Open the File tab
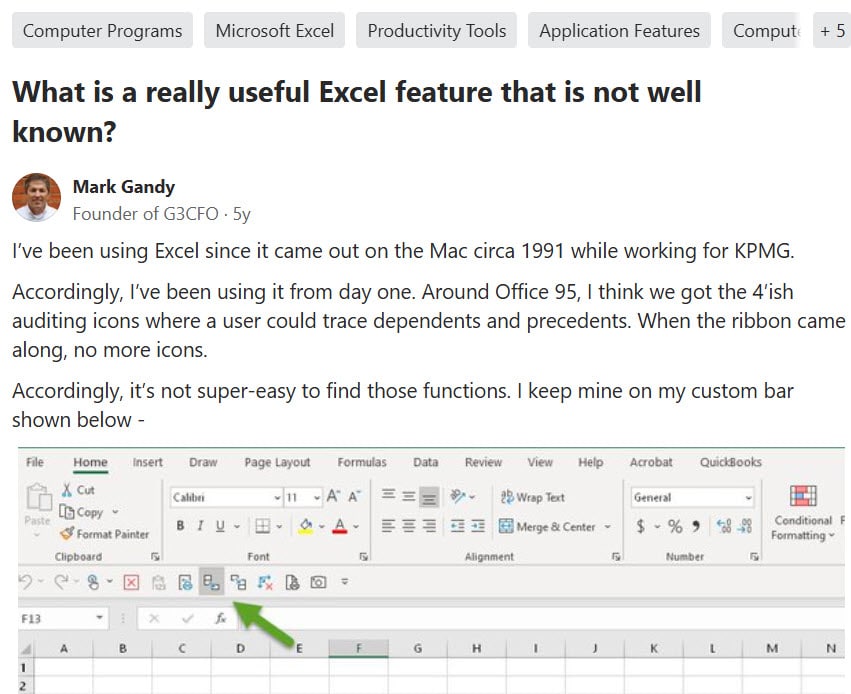Viewport: 851px width, 694px height. click(34, 462)
